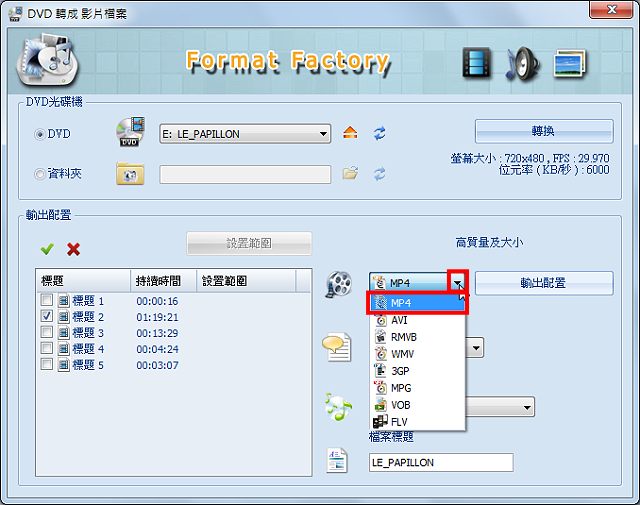This screenshot has height=505, width=640.
Task: Select the DVD radio button
Action: (x=40, y=134)
